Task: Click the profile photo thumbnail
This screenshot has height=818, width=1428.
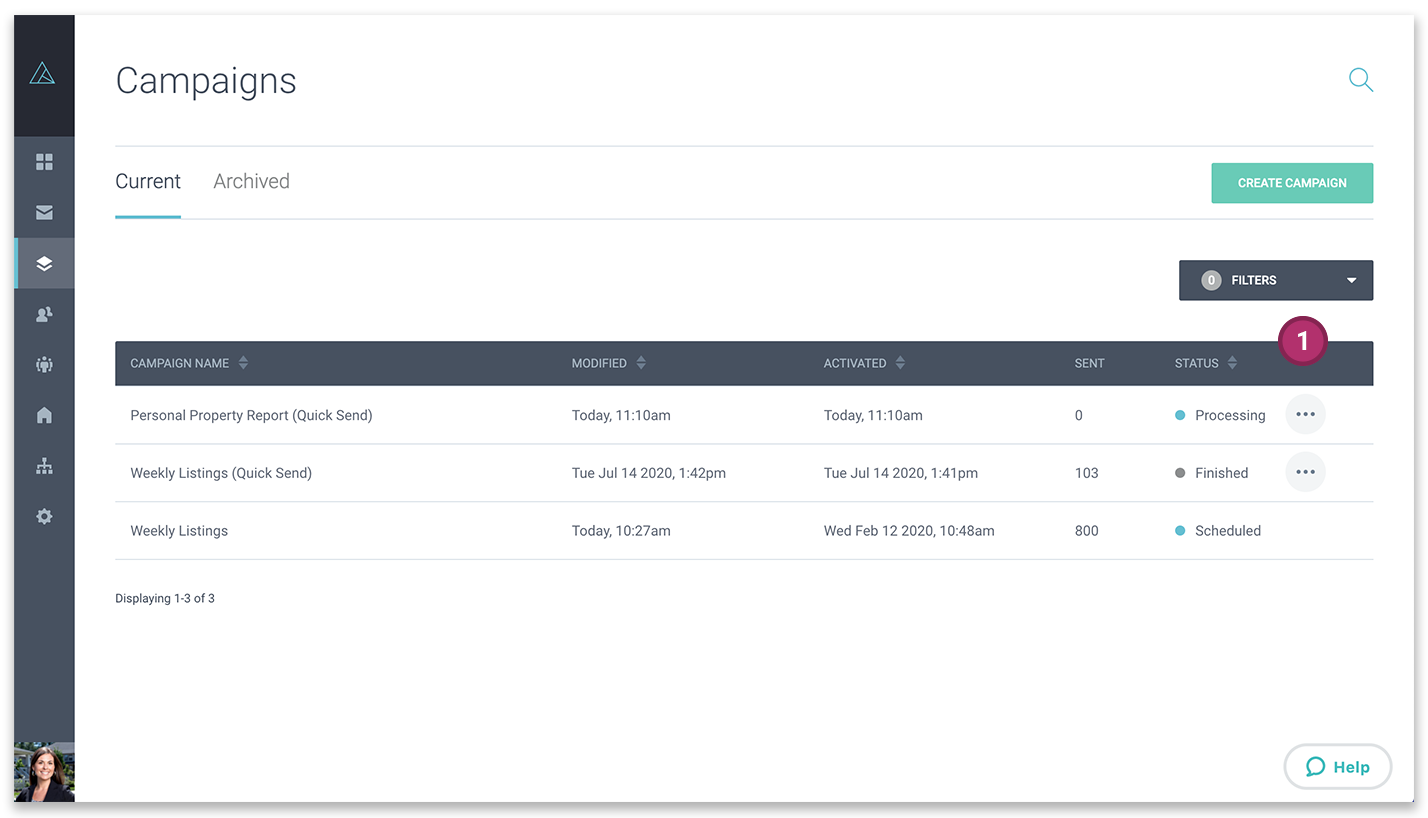Action: point(44,772)
